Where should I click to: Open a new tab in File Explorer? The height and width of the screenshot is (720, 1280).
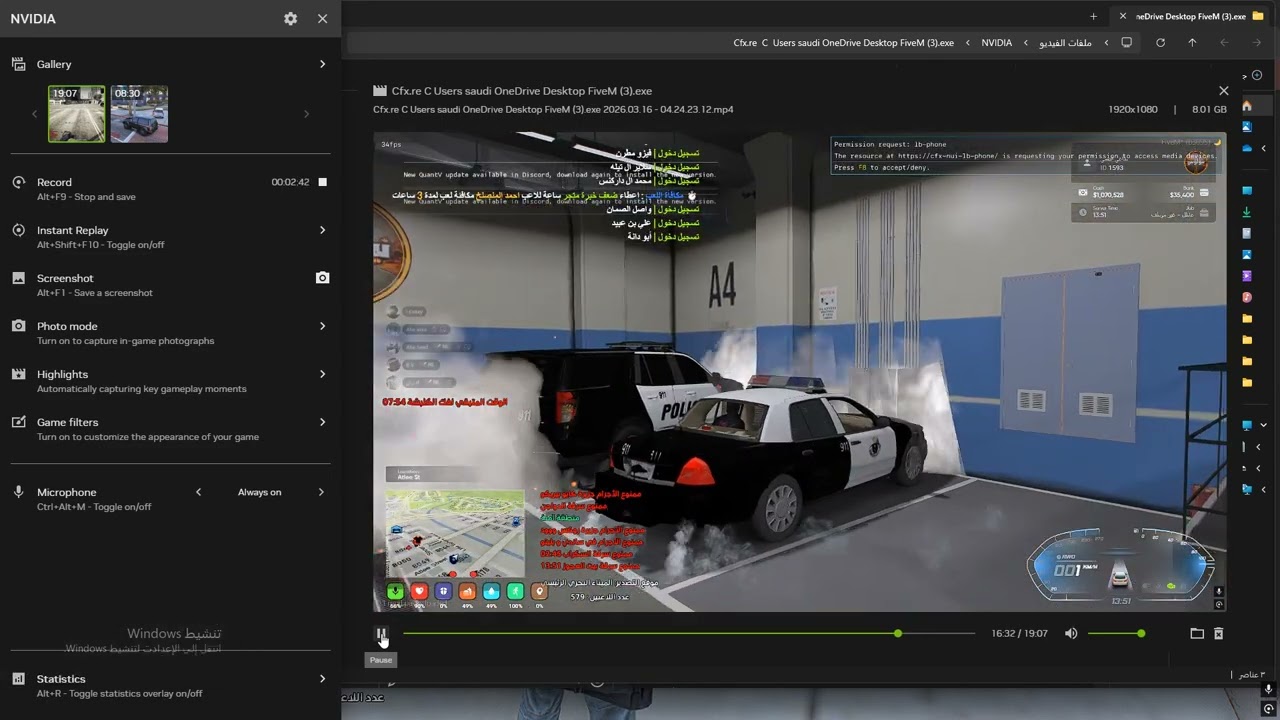pos(1093,16)
